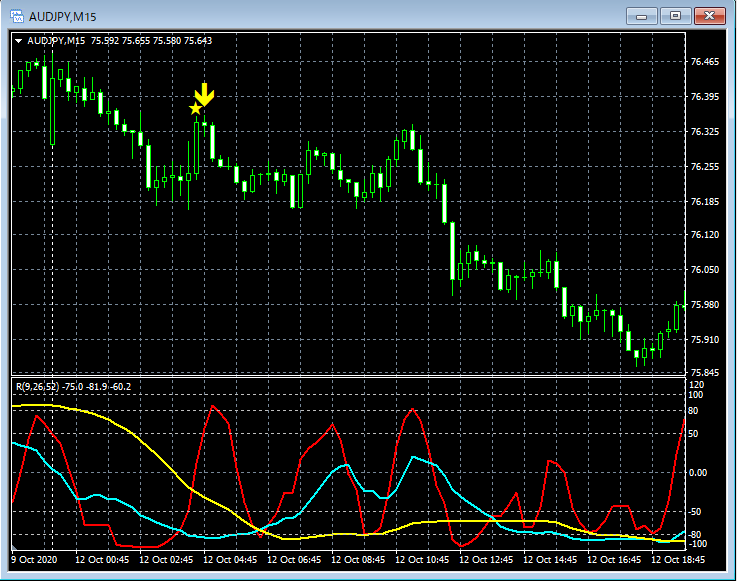
Task: Click the 12 Oct 18:45 time label
Action: click(x=678, y=559)
